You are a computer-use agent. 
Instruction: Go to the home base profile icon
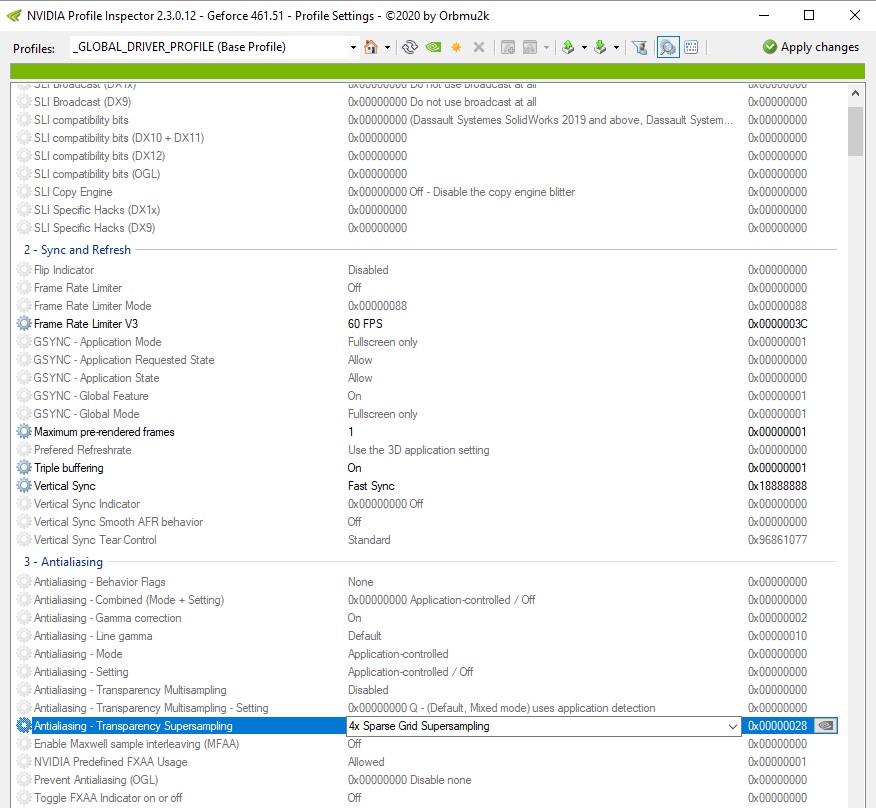371,47
